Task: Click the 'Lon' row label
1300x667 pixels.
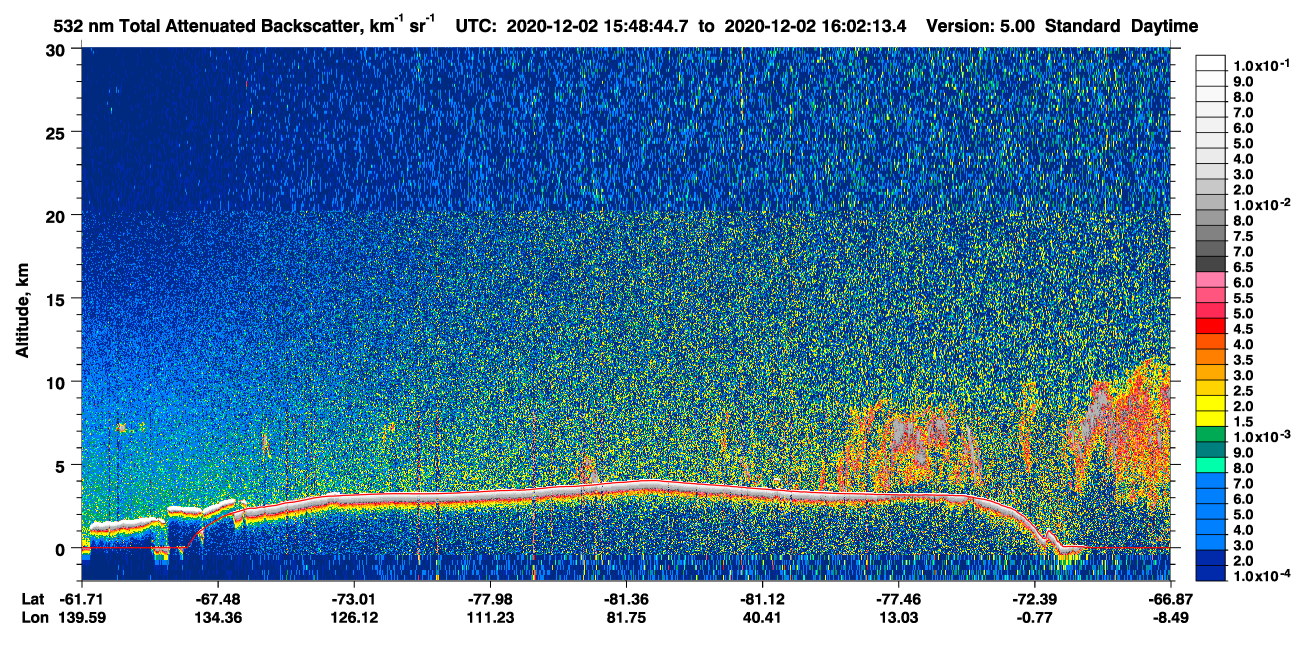Action: [33, 618]
